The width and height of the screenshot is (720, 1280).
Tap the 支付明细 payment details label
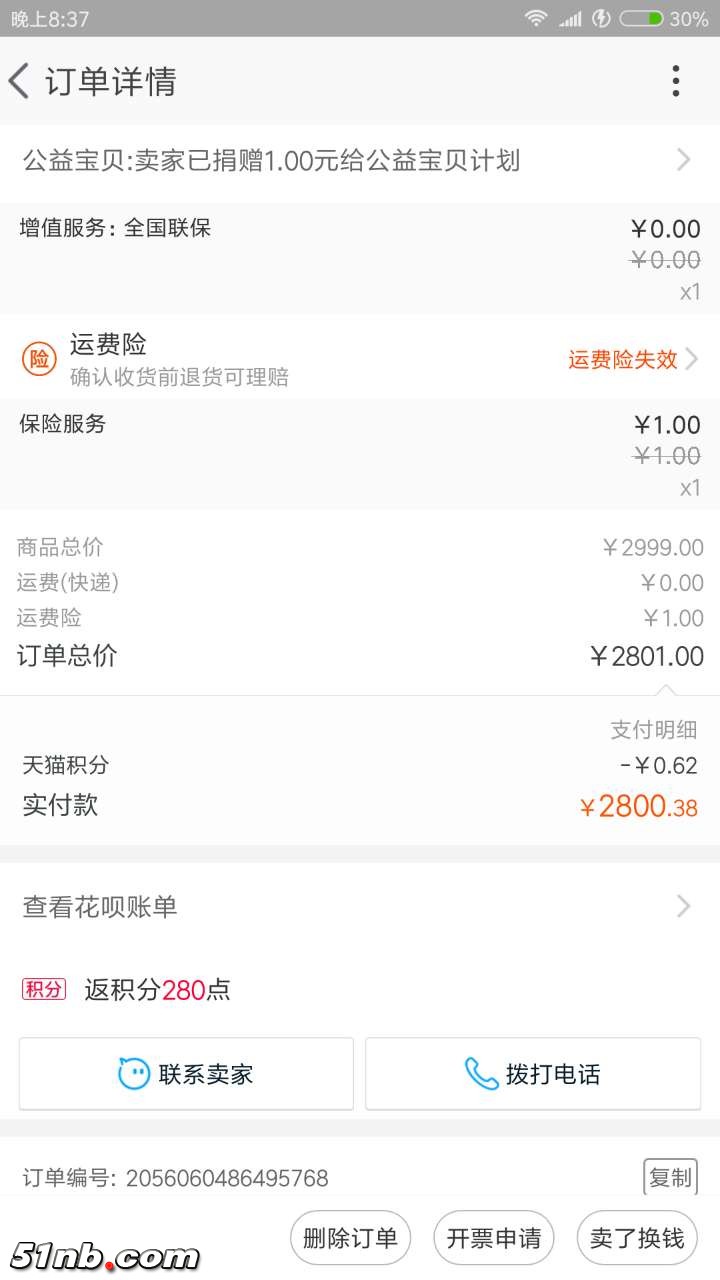pos(654,730)
